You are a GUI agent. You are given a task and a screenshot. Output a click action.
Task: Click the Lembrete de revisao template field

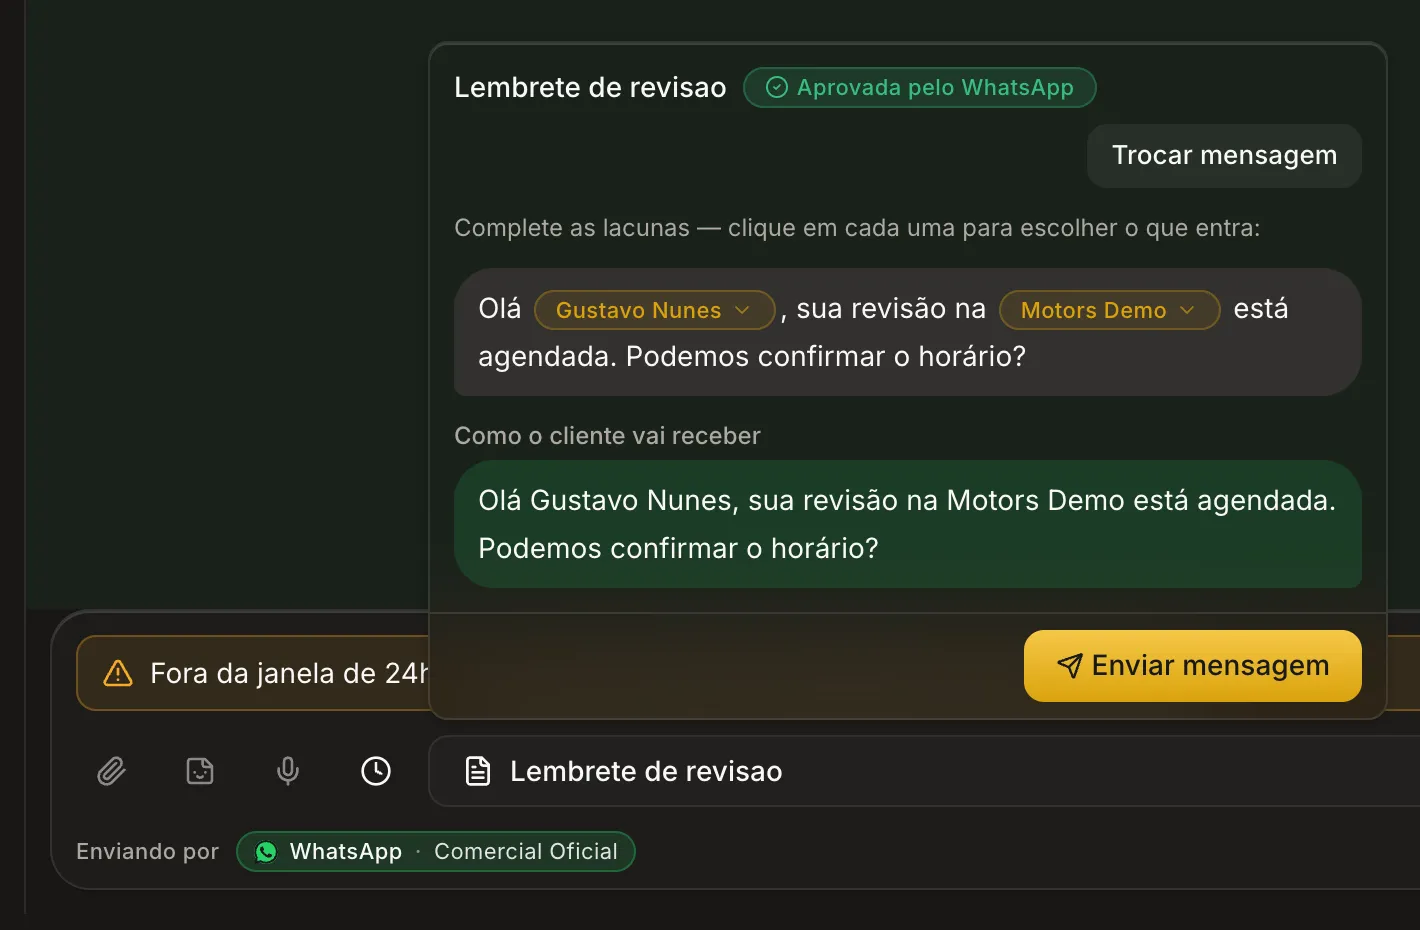point(924,771)
